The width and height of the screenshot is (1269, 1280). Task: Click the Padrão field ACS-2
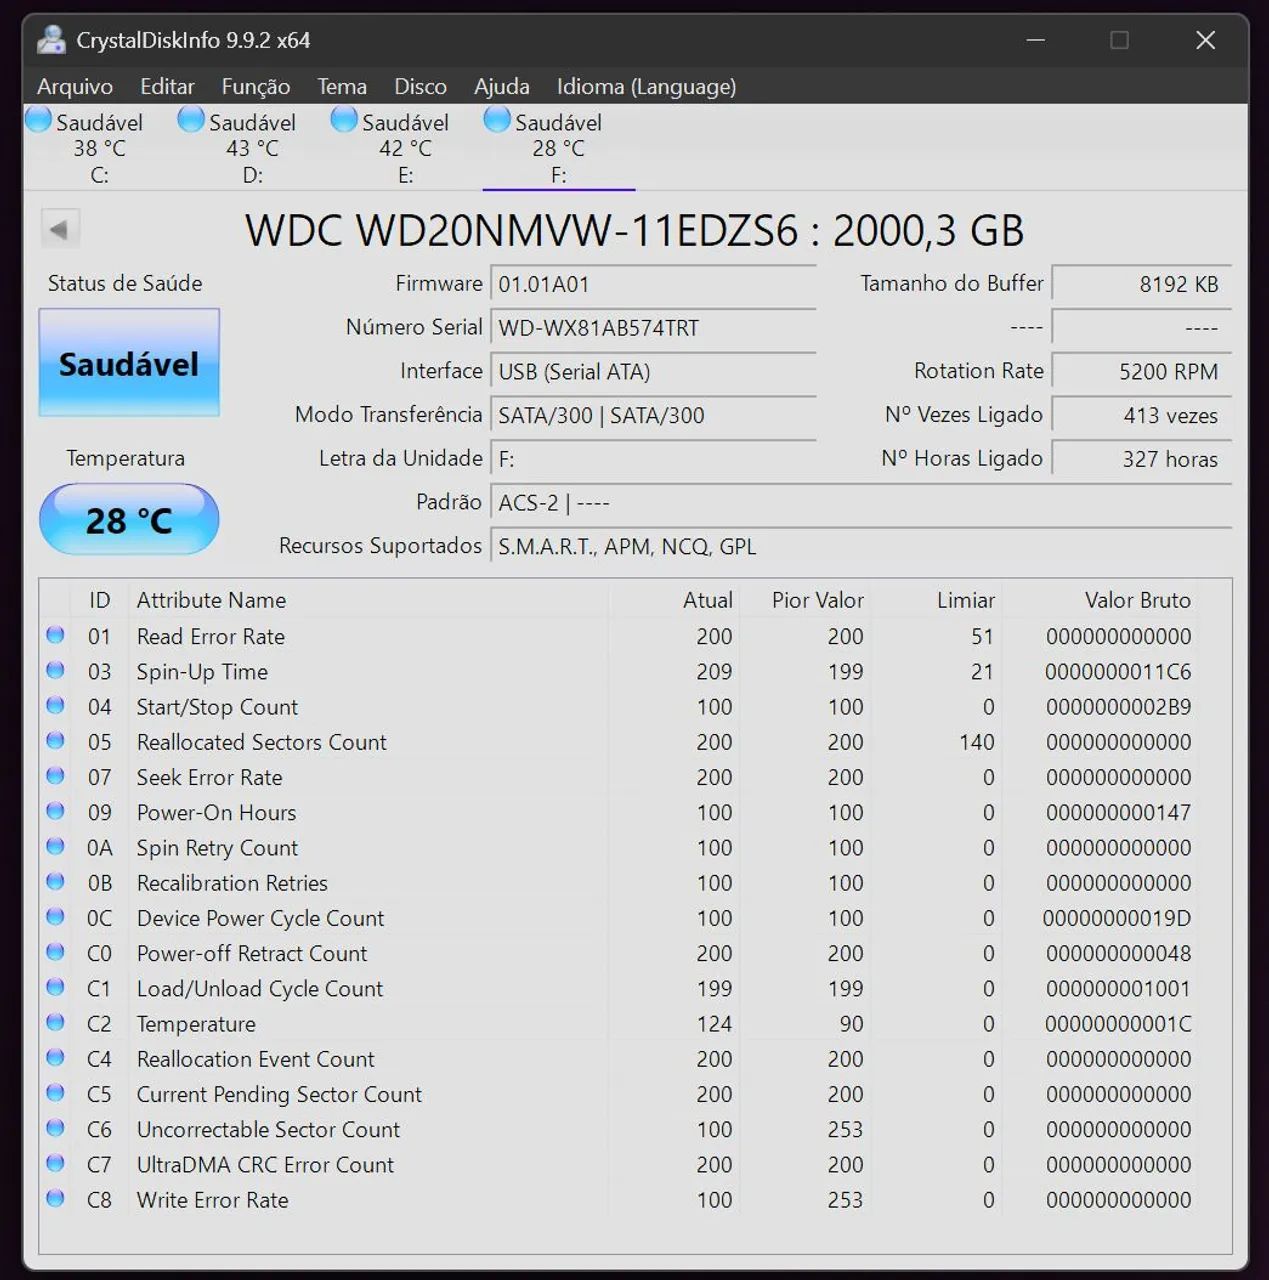[861, 503]
